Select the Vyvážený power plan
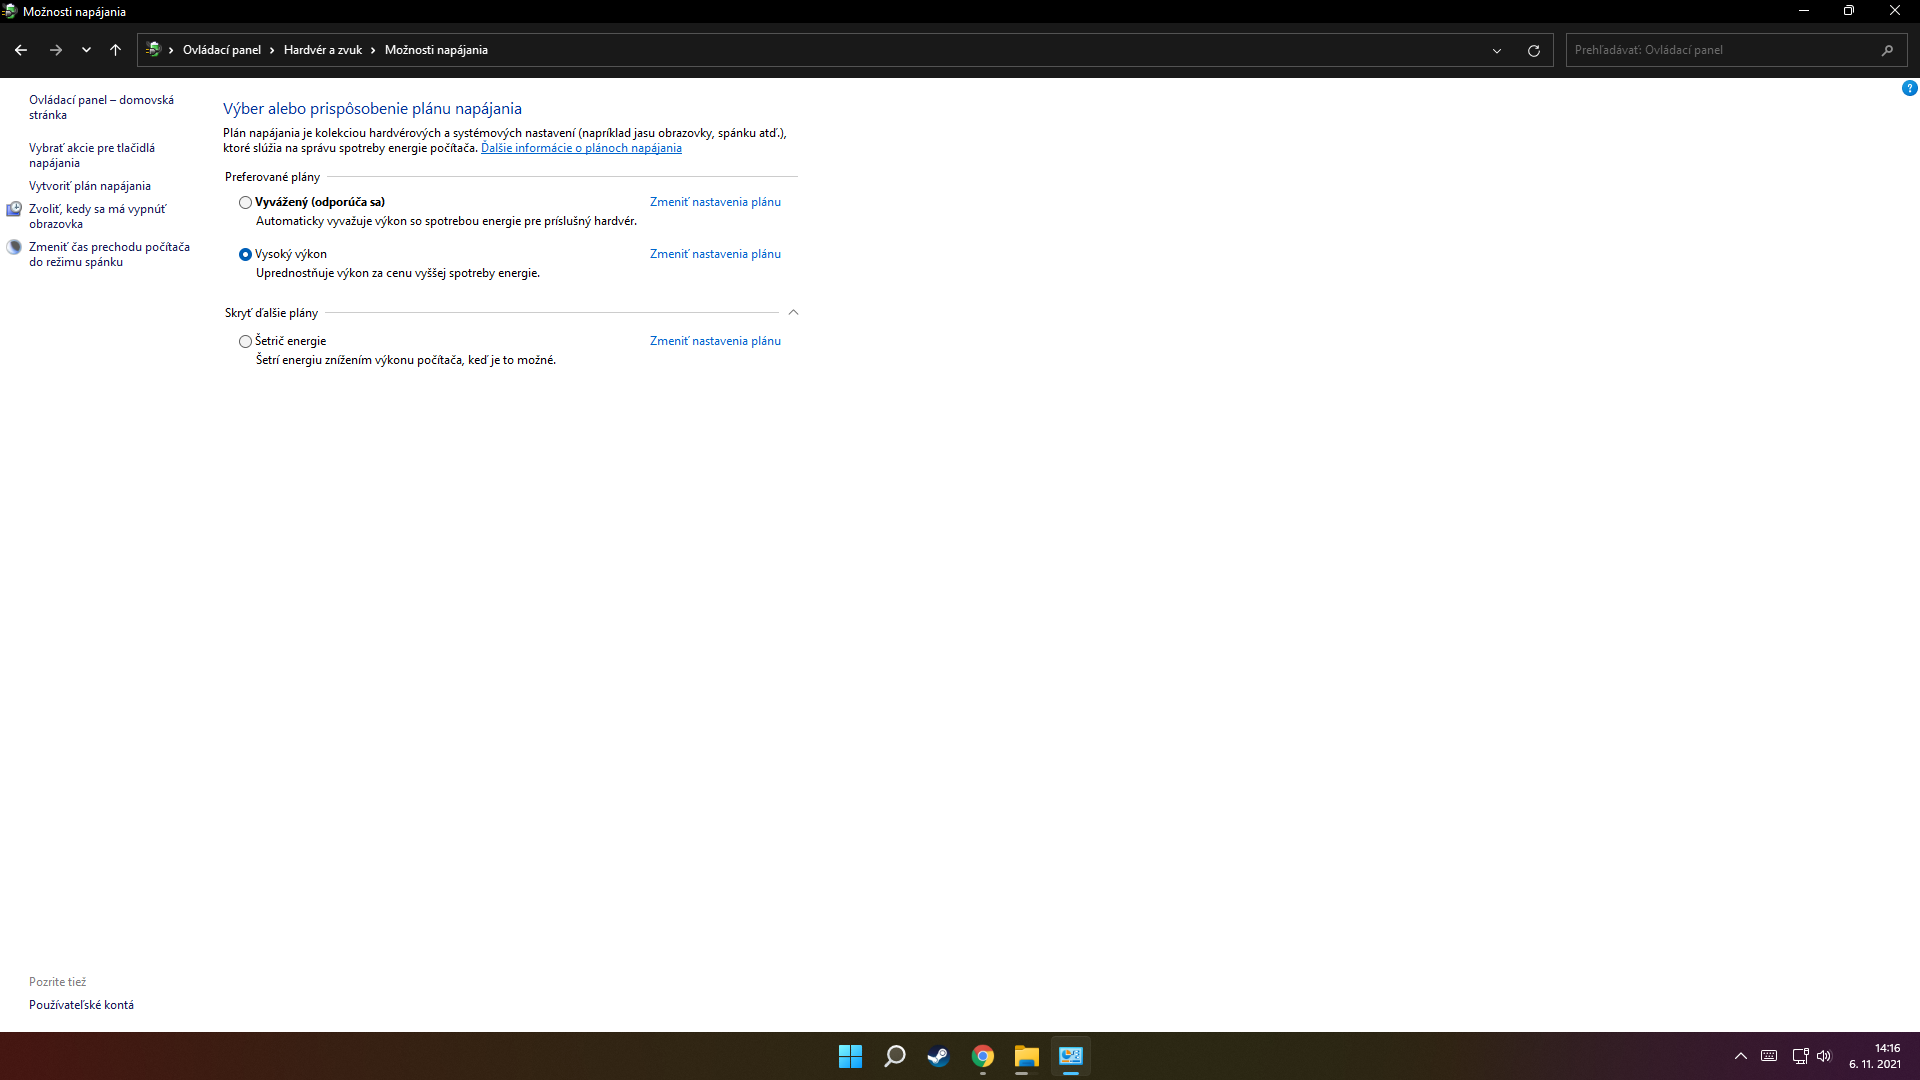 [245, 202]
